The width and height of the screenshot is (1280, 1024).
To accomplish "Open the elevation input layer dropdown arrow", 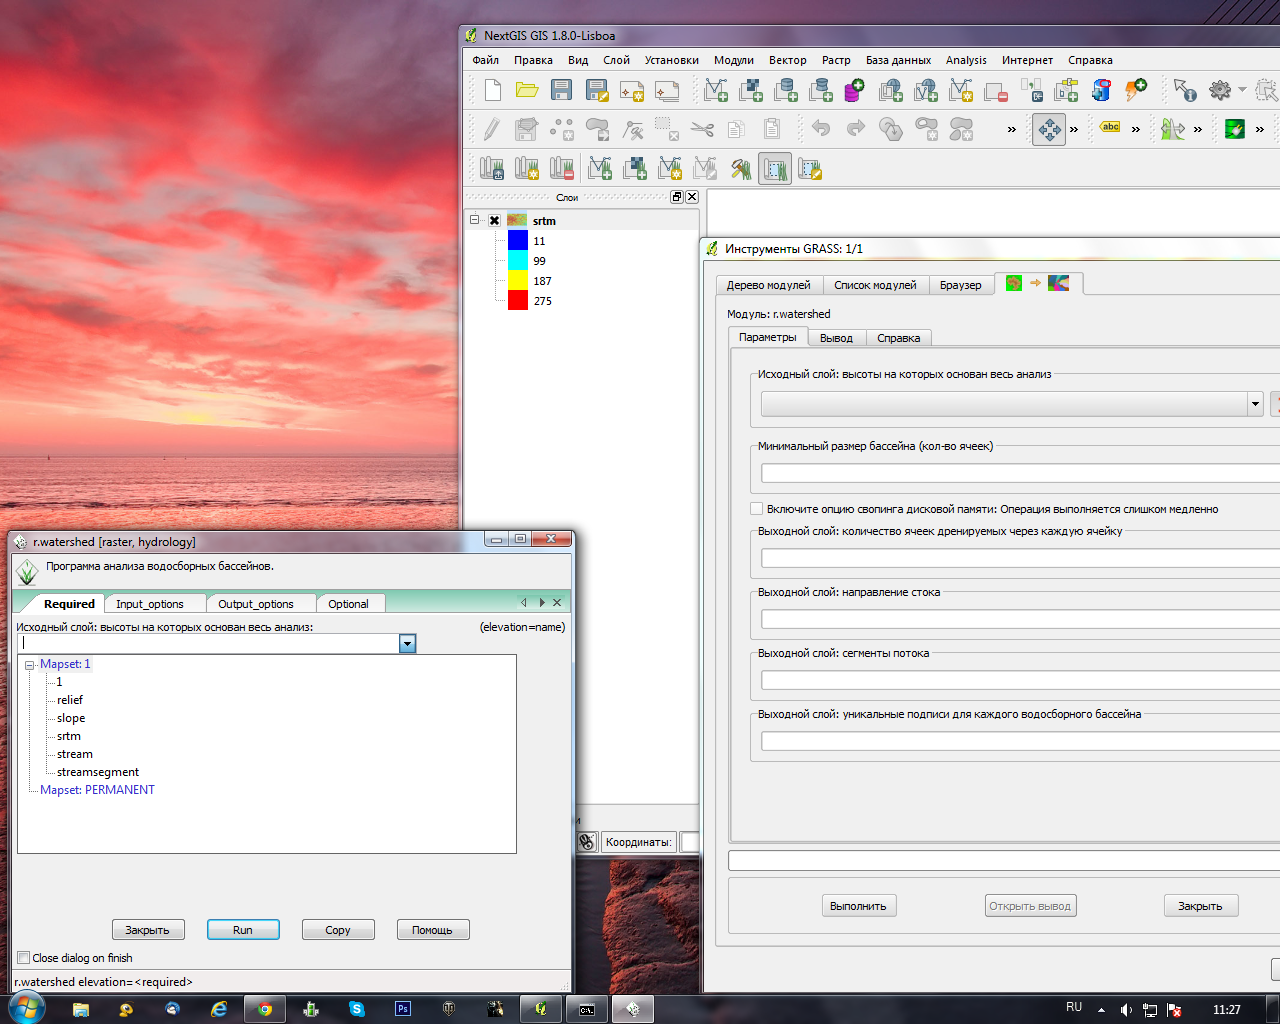I will 407,644.
